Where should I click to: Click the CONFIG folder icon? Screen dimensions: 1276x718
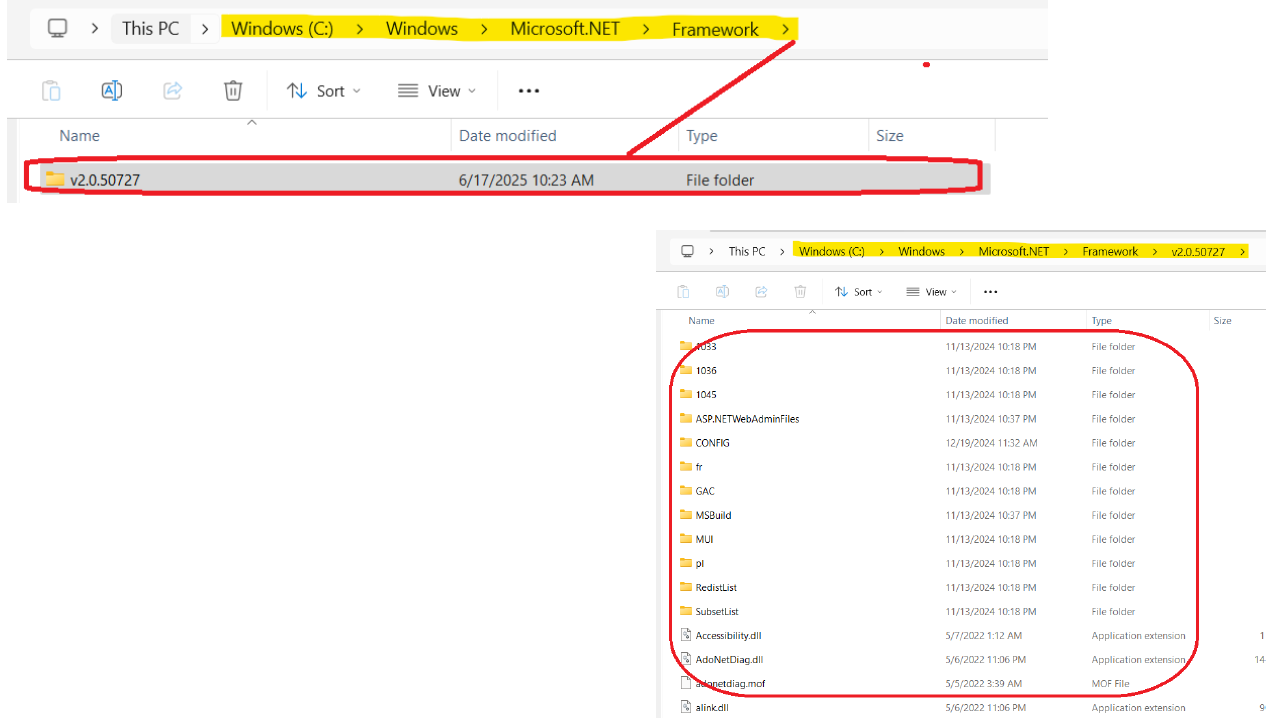point(685,443)
